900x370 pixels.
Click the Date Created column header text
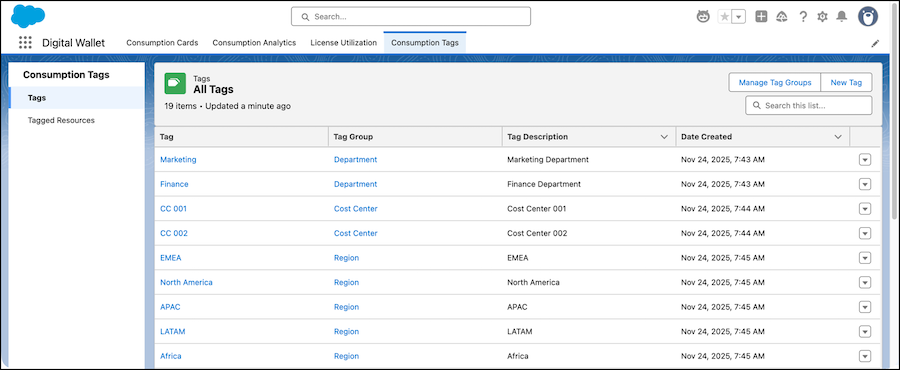pos(706,137)
